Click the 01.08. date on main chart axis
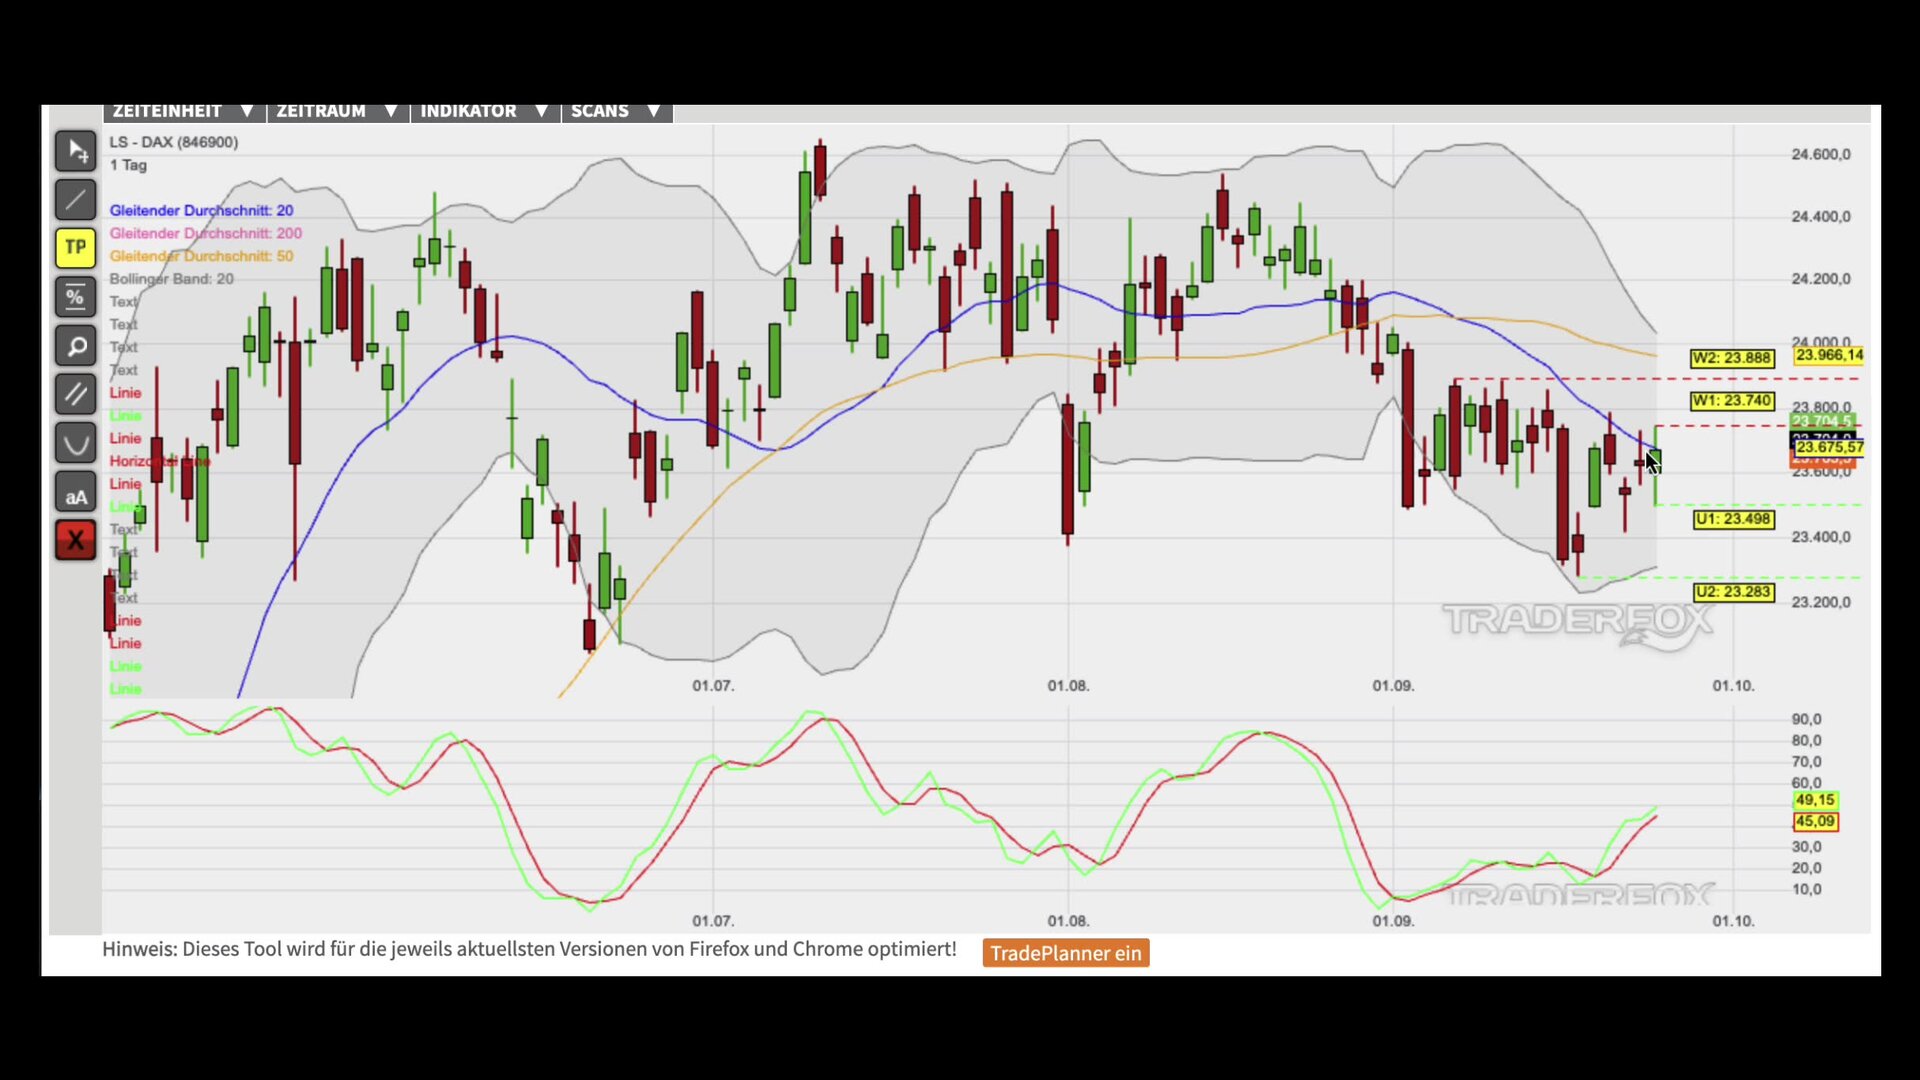 [1068, 686]
